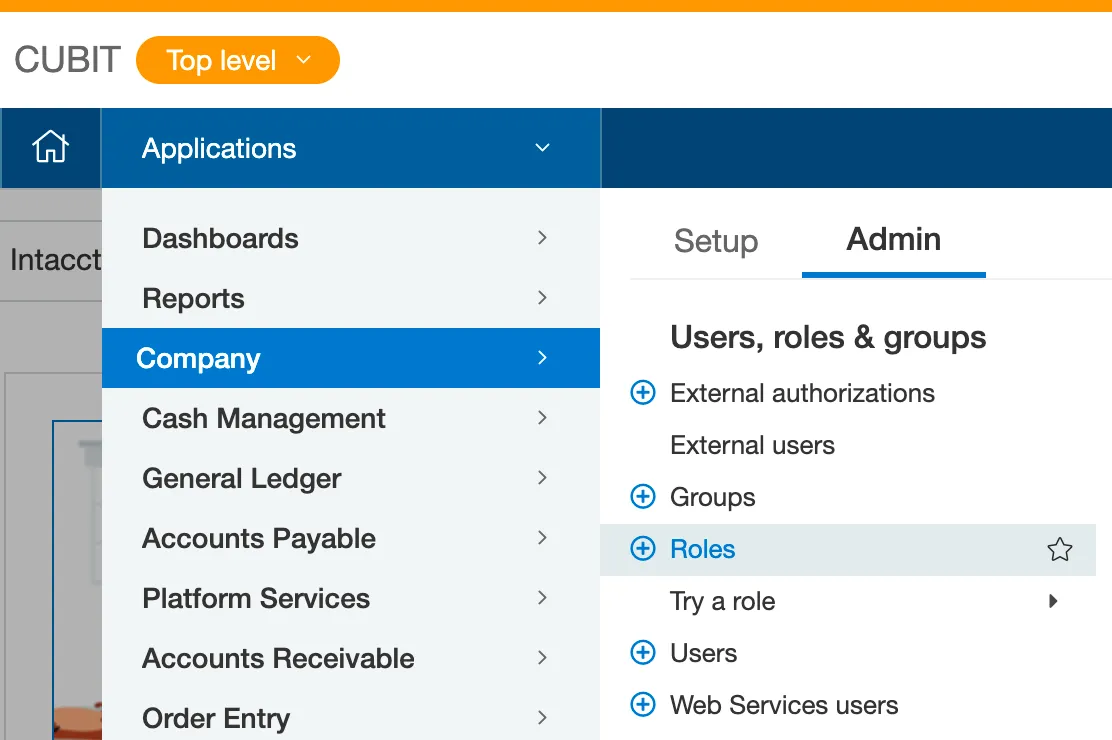The image size is (1112, 740).
Task: Expand the General Ledger submenu arrow
Action: 543,478
